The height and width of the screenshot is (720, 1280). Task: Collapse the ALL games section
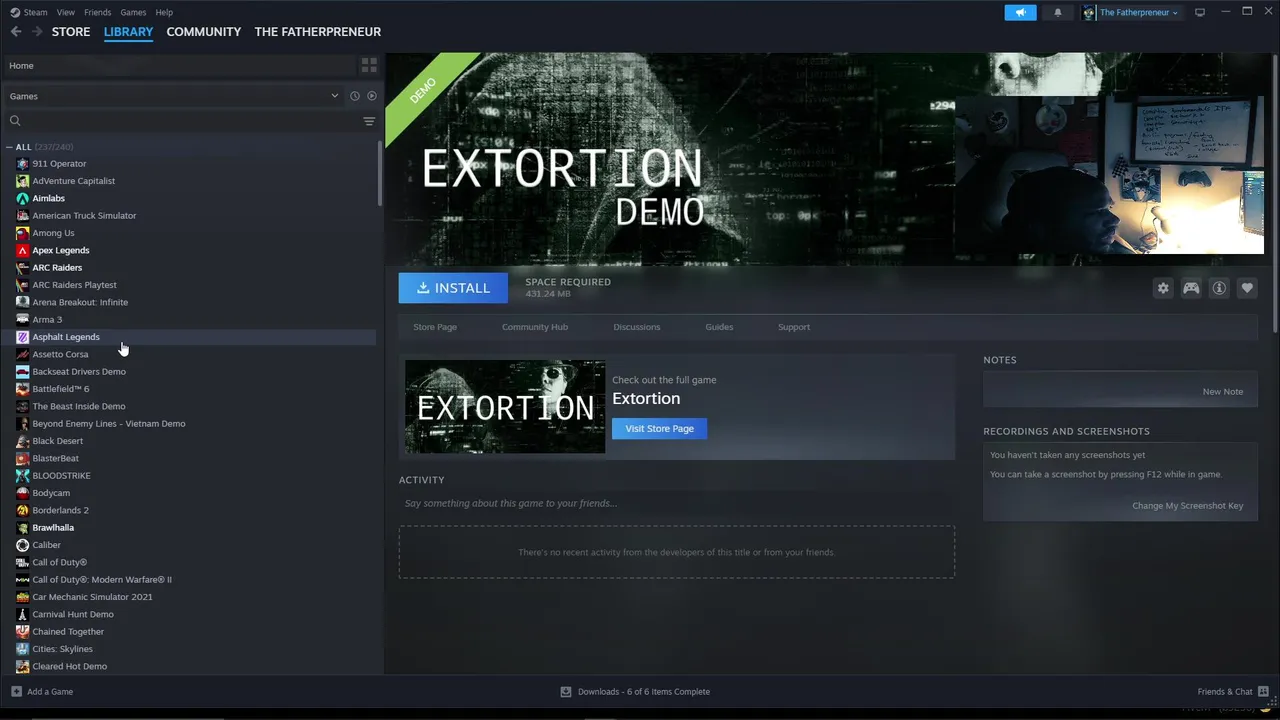click(9, 147)
